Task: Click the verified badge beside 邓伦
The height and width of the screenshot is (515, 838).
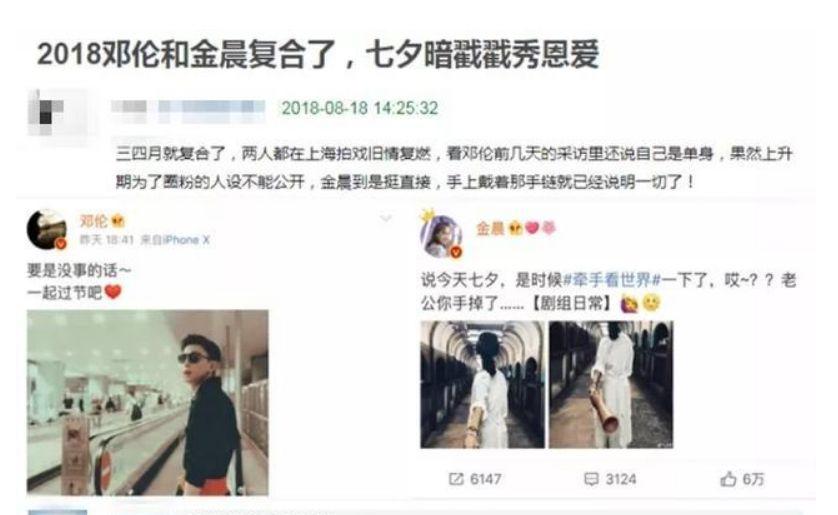Action: (x=118, y=221)
